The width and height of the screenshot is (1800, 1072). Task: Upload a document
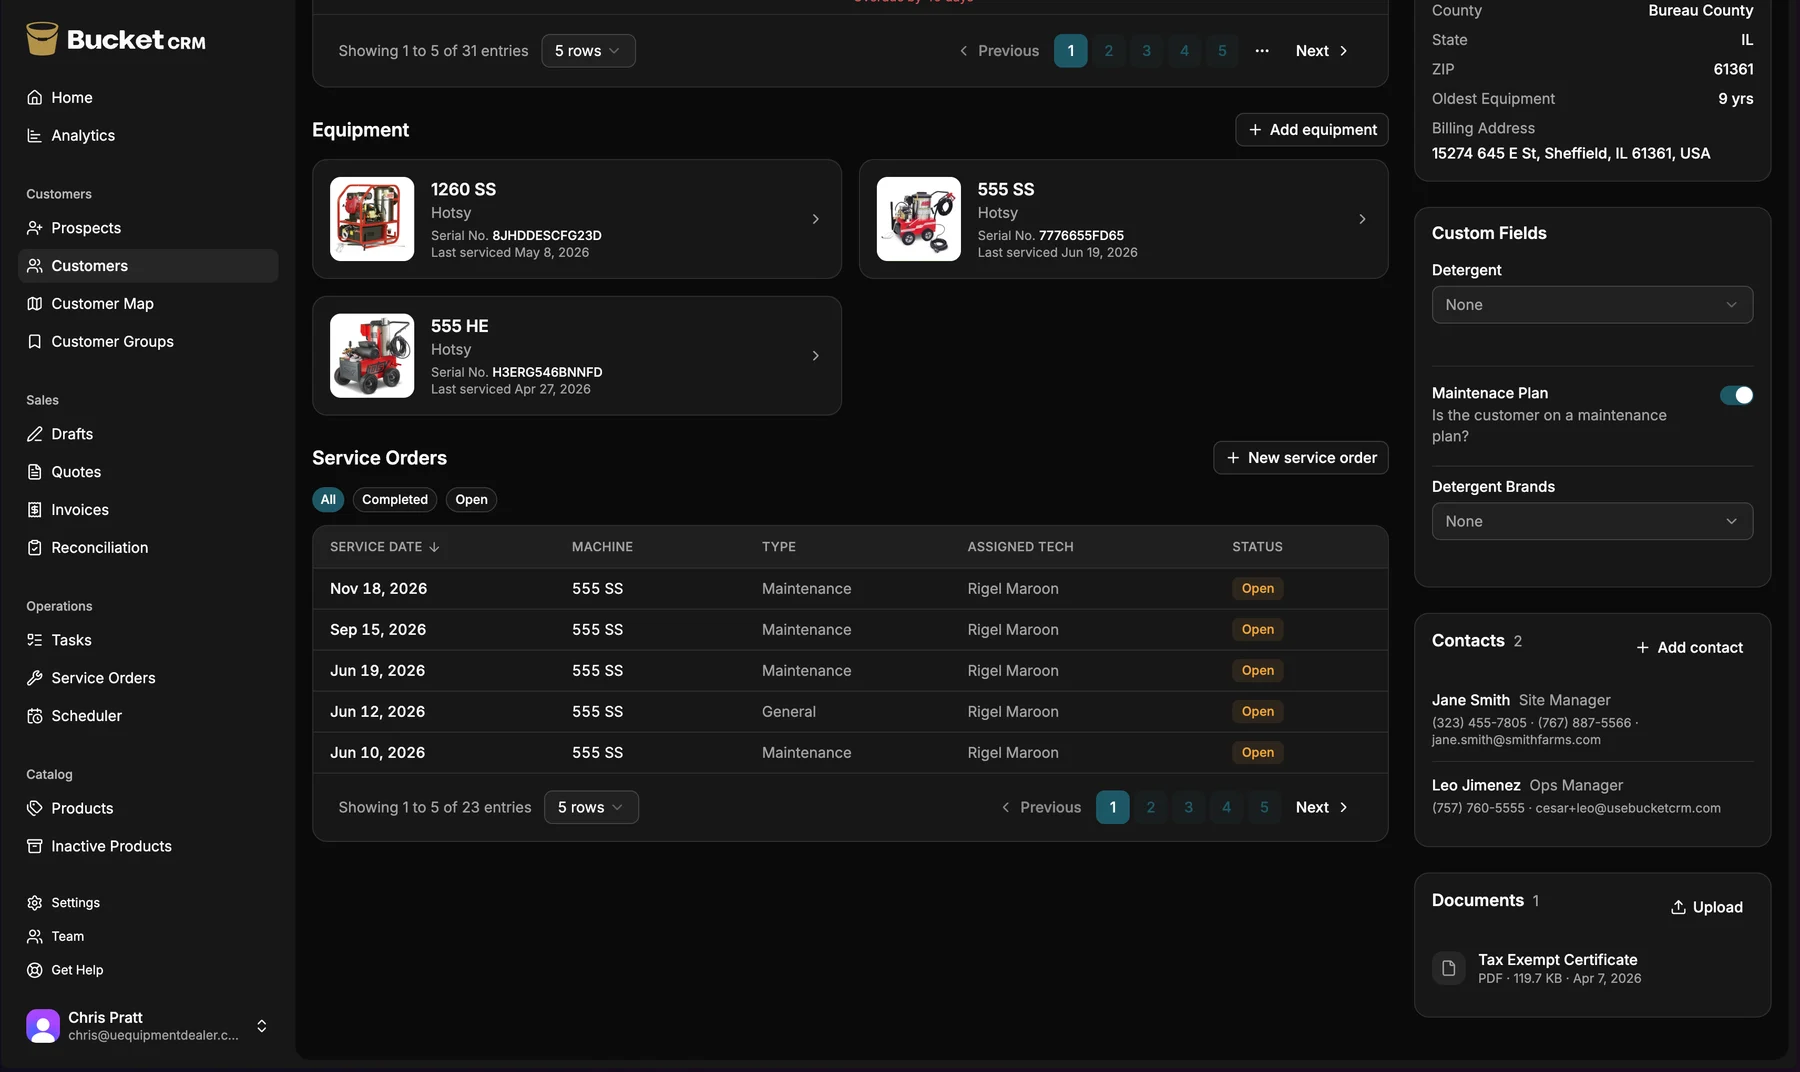(x=1706, y=907)
